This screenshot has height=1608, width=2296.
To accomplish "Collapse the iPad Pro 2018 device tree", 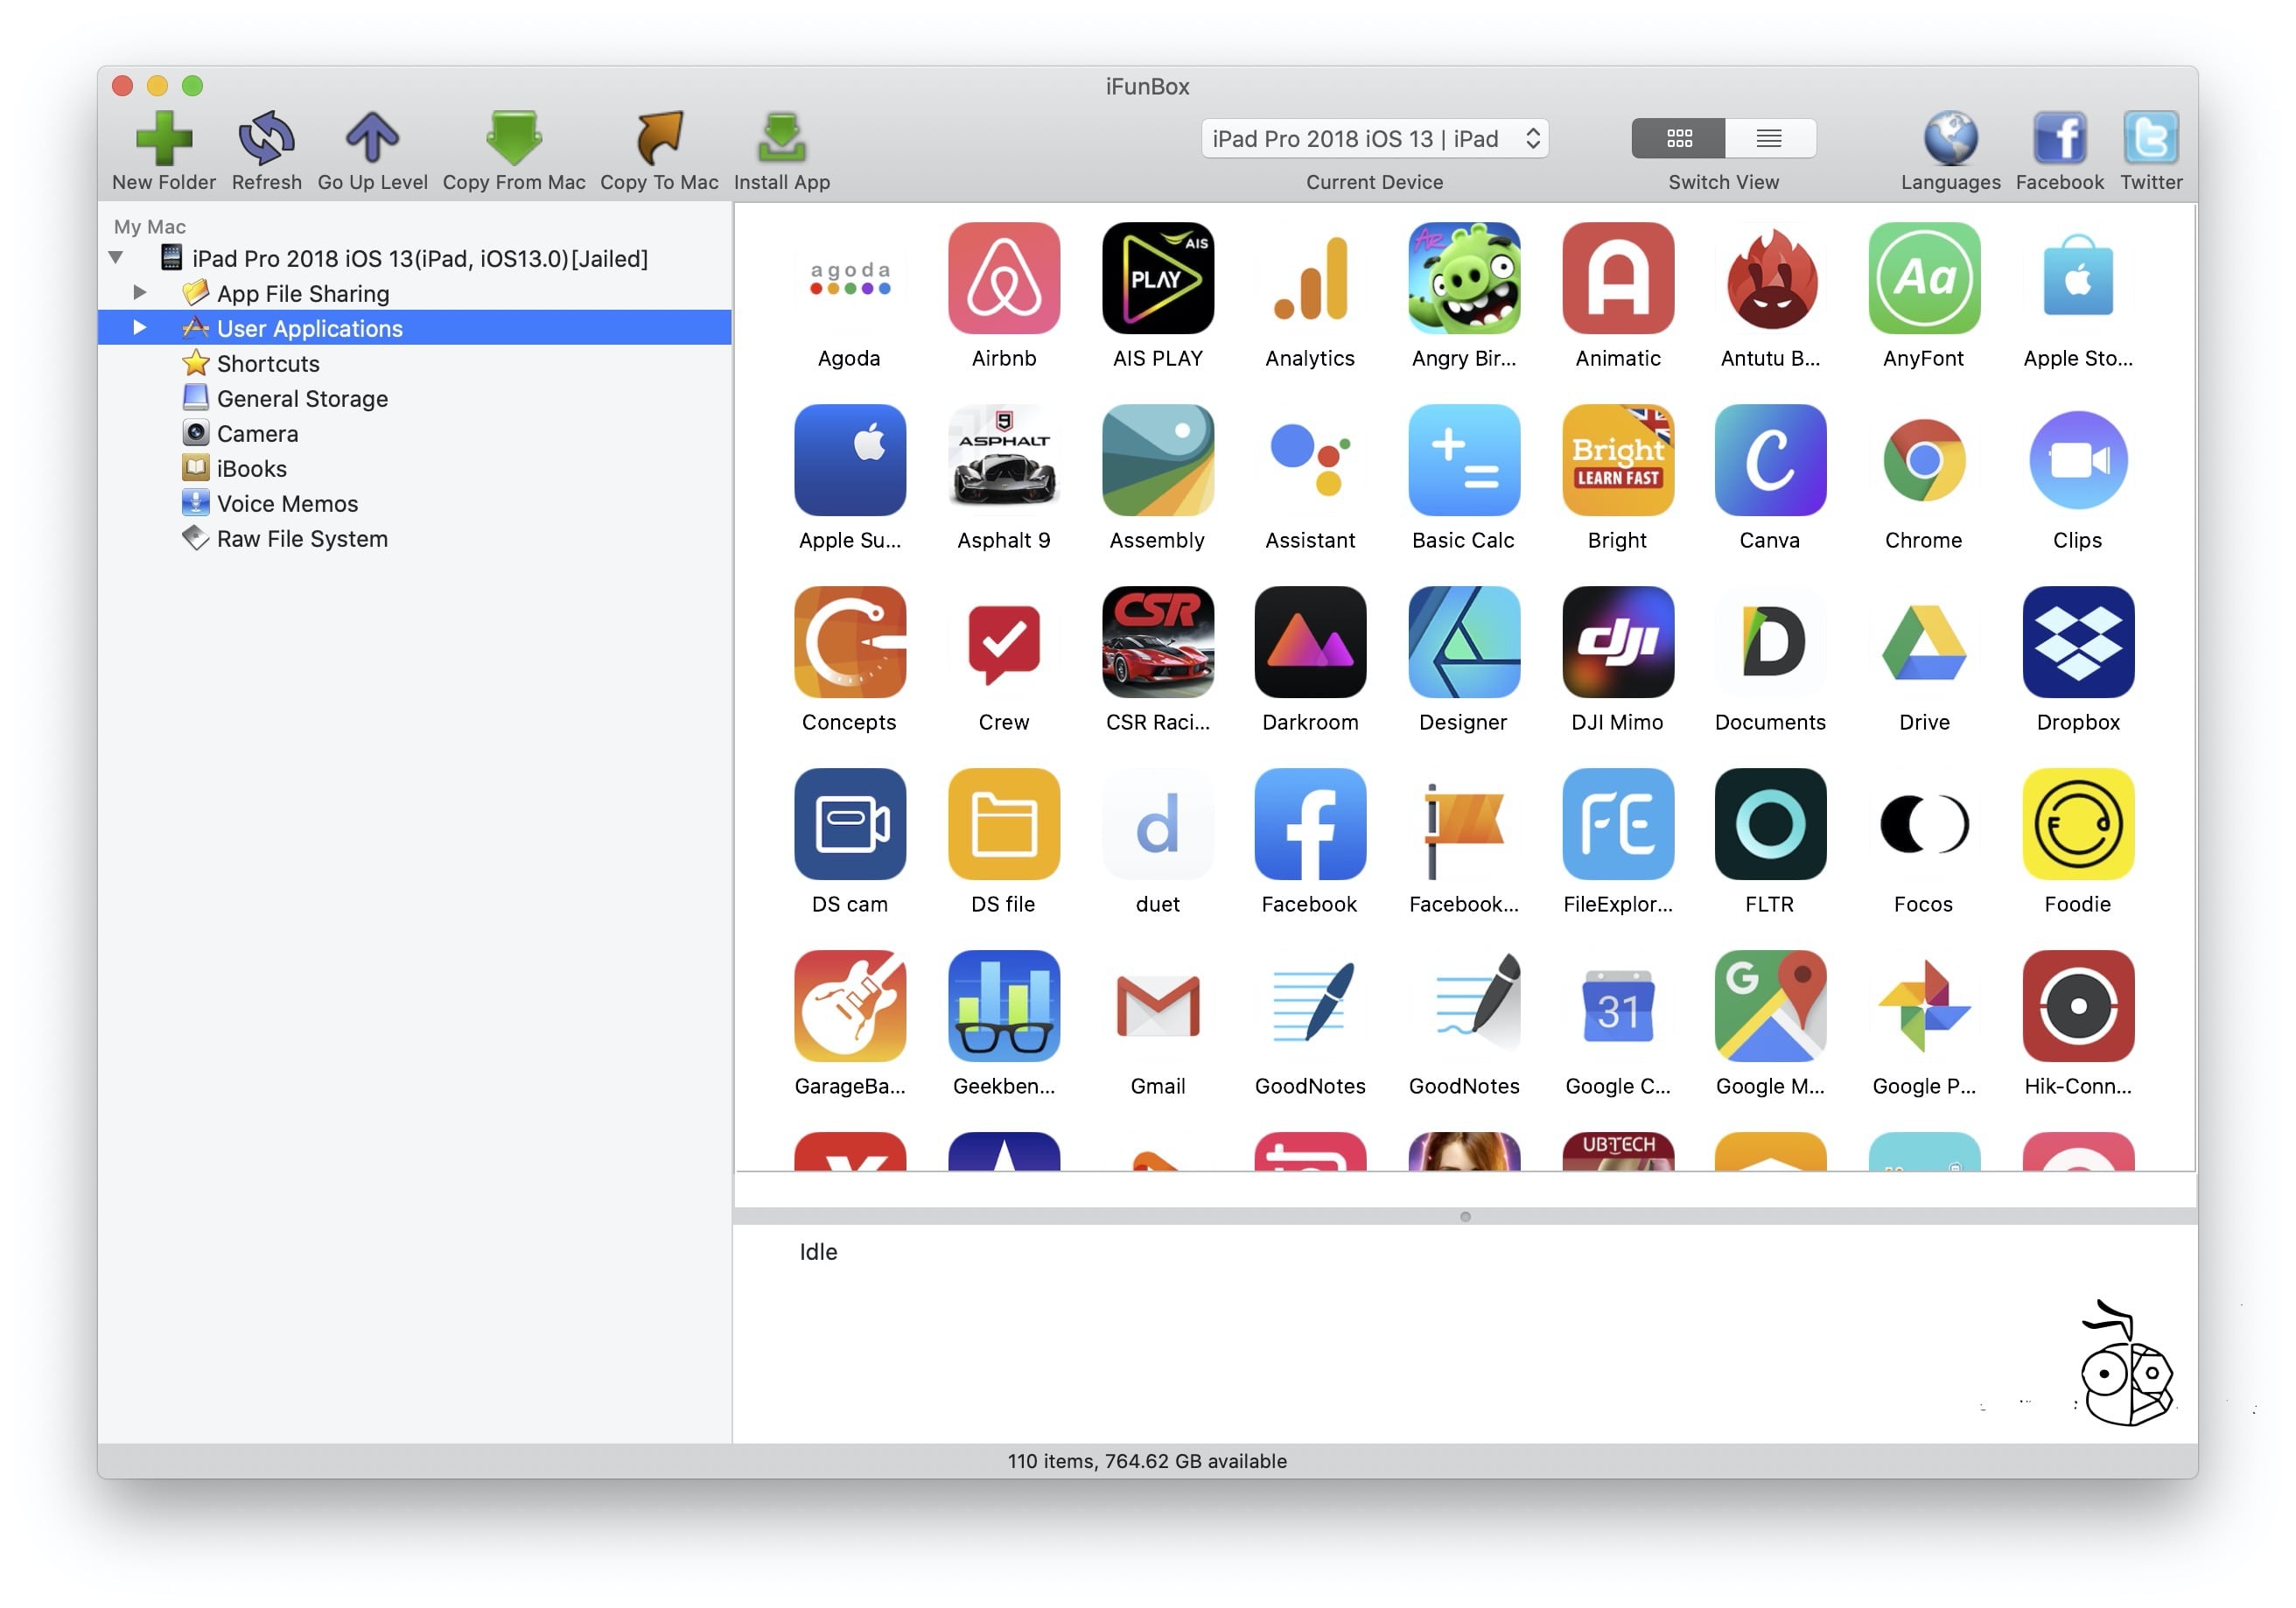I will click(x=116, y=257).
